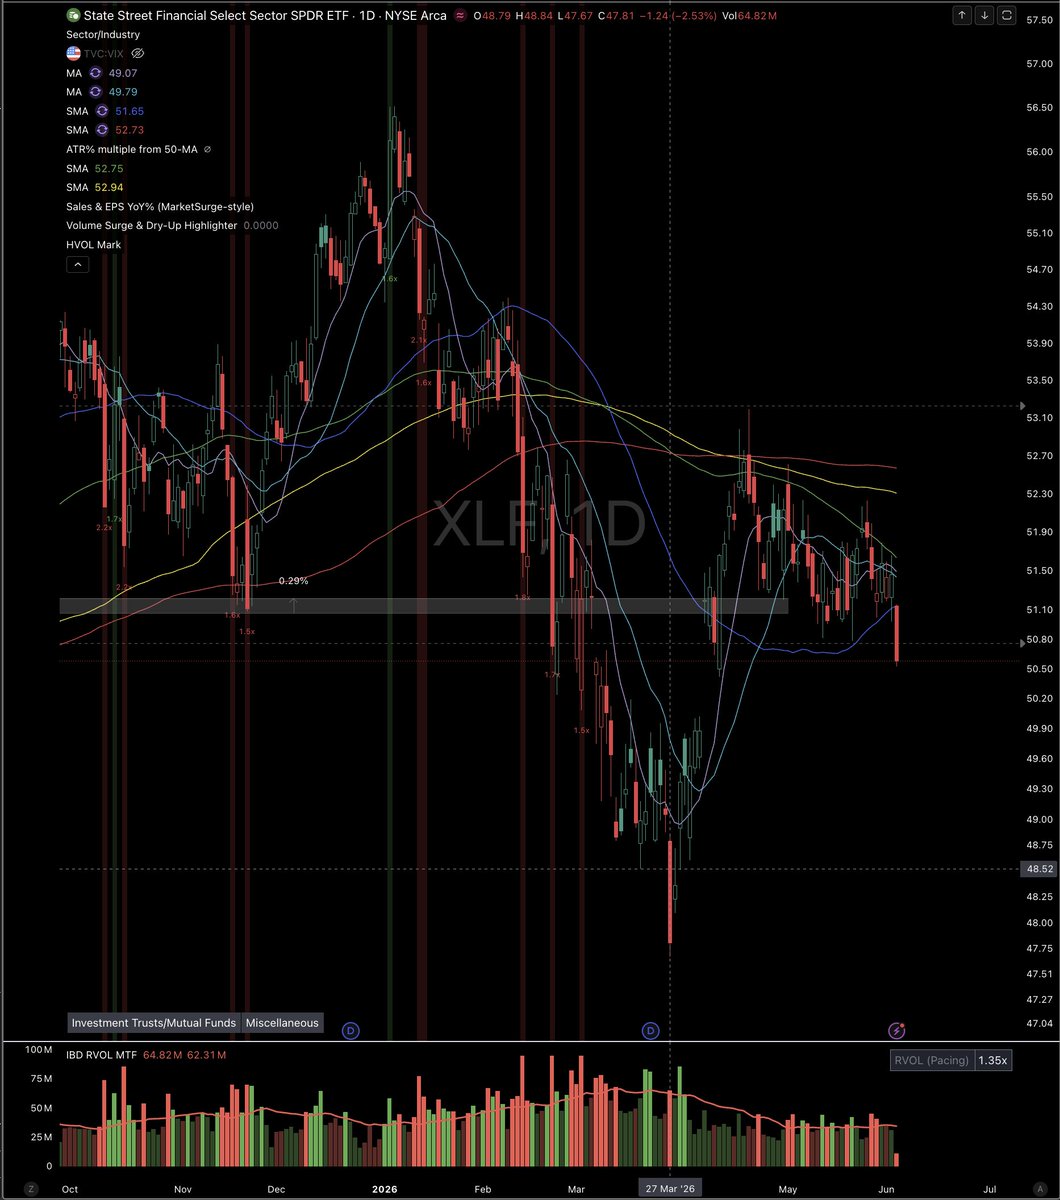This screenshot has height=1200, width=1060.
Task: Select the Sector/Industry indicator label
Action: [103, 34]
